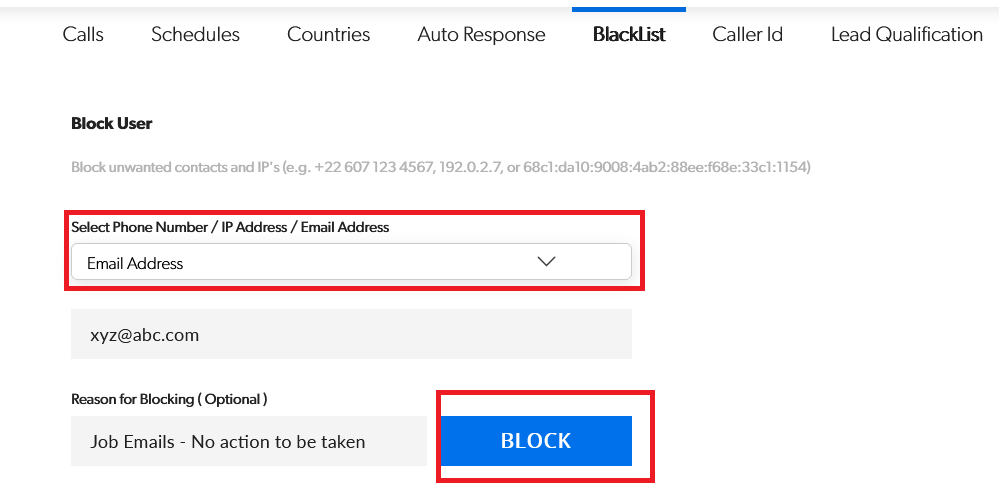
Task: Select the Auto Response tab
Action: tap(481, 34)
